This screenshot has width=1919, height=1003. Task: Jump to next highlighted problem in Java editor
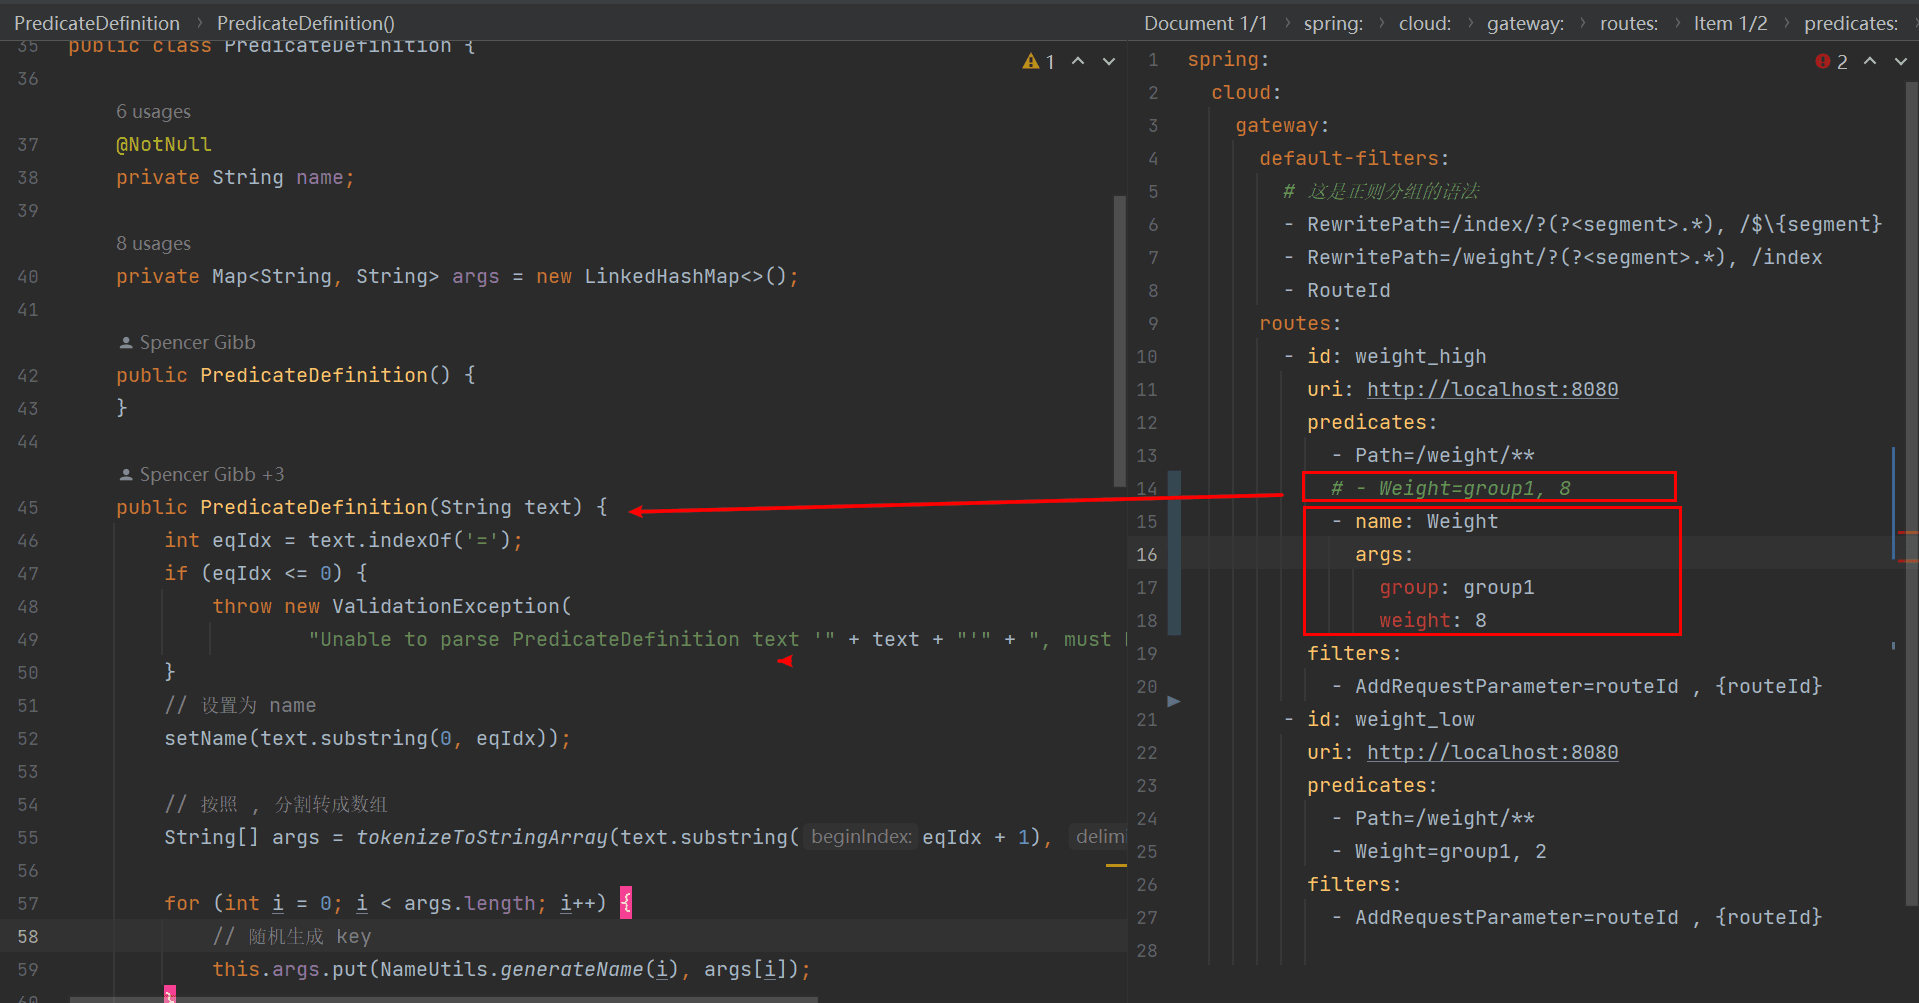coord(1108,62)
